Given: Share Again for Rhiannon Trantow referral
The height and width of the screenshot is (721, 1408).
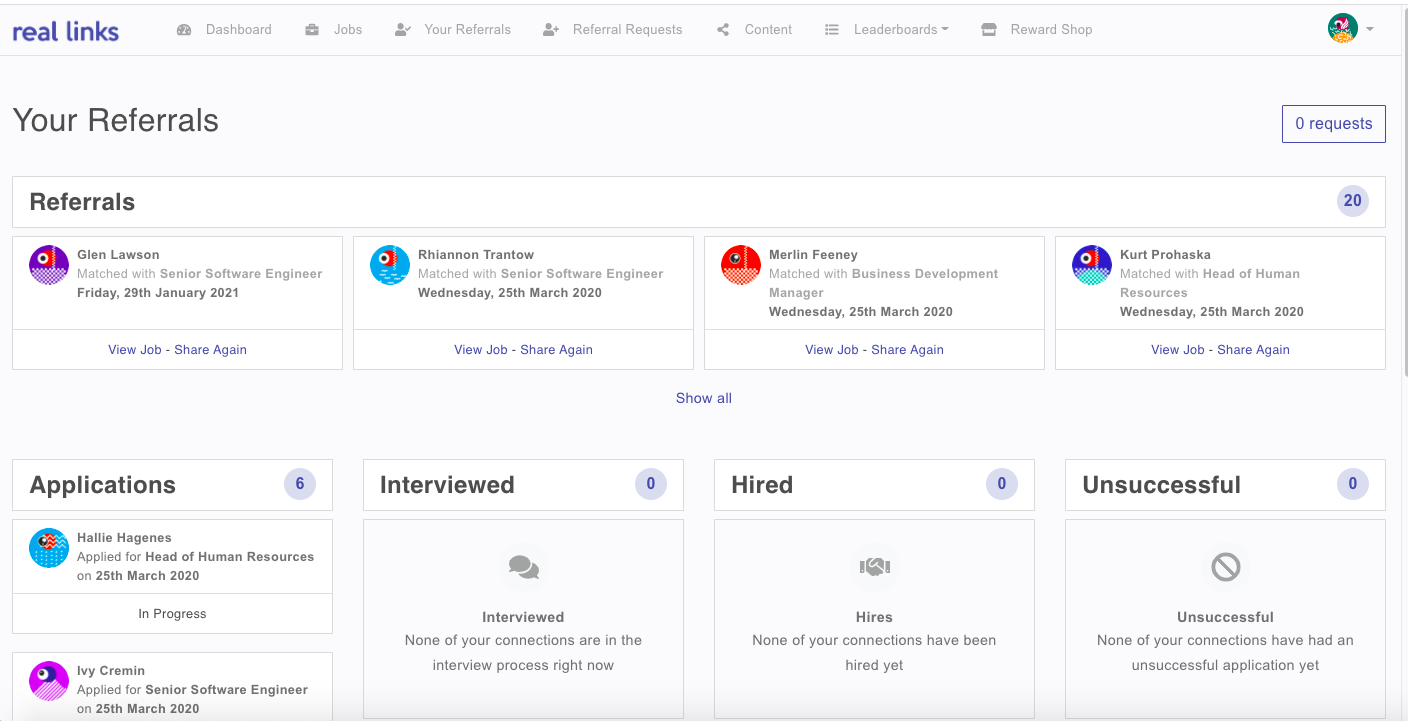Looking at the screenshot, I should (556, 350).
